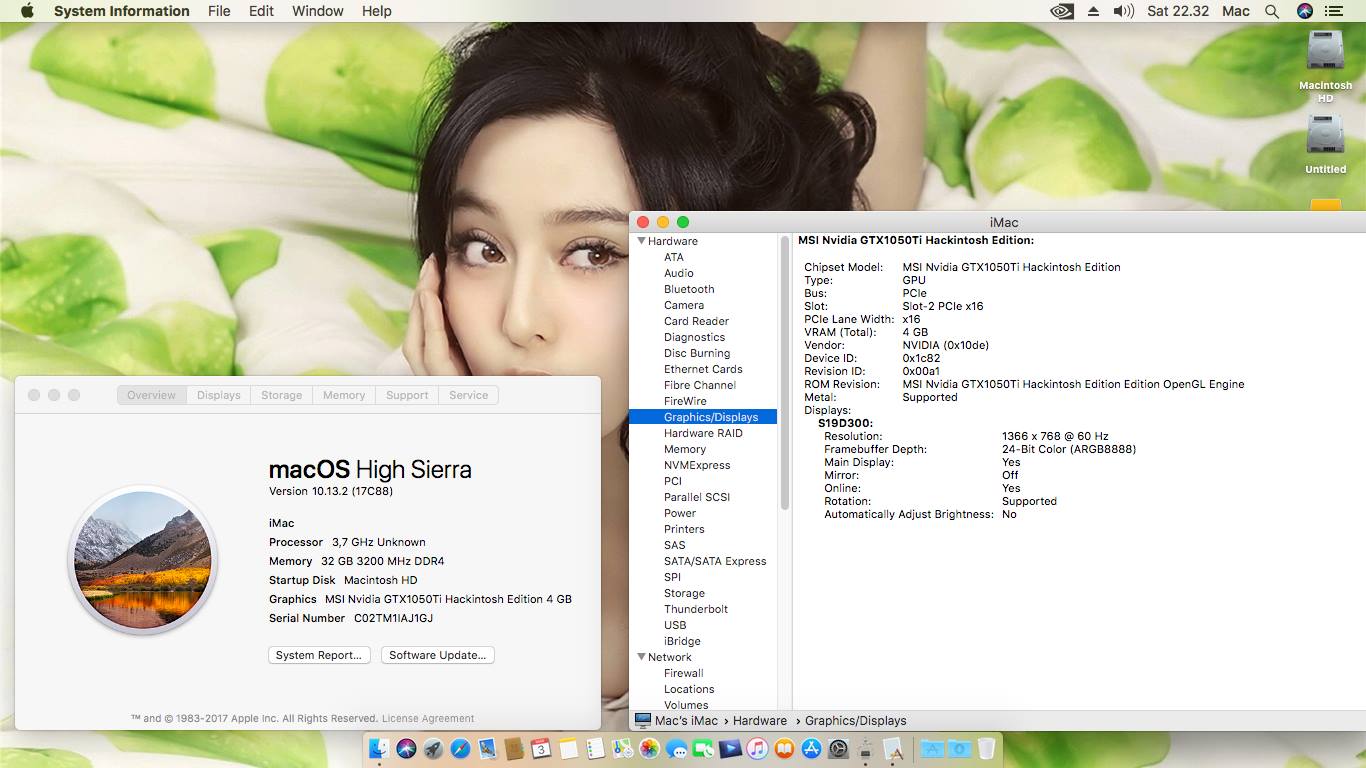
Task: Switch to the Displays tab in About This Mac
Action: (x=218, y=395)
